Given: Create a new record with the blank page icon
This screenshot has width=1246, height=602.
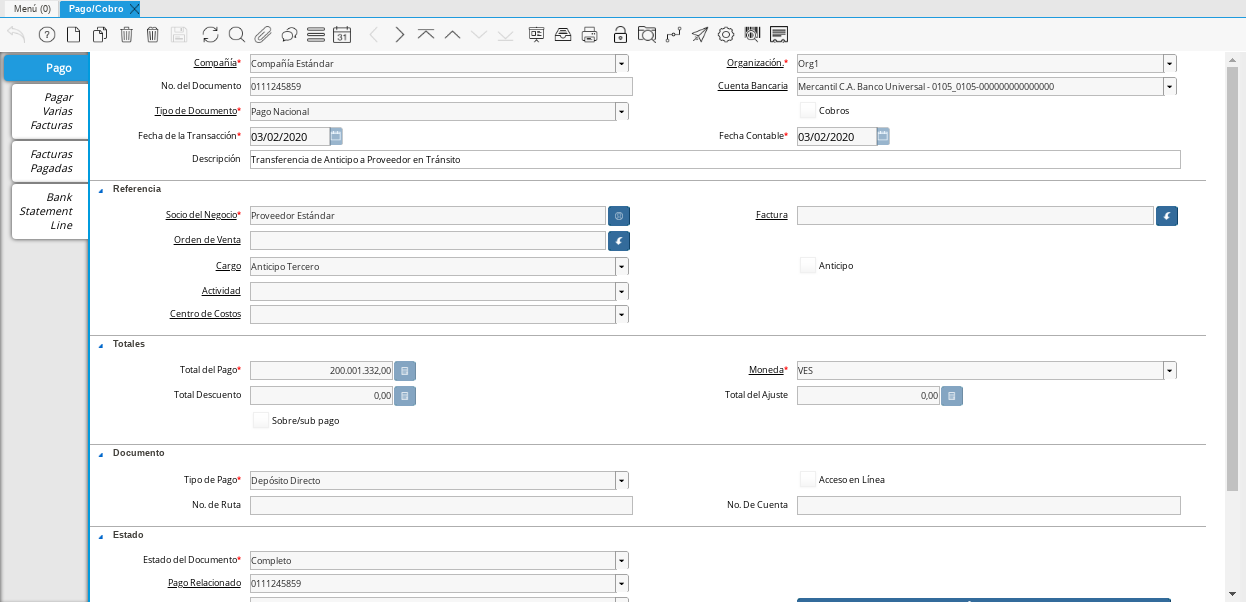Looking at the screenshot, I should pos(73,35).
